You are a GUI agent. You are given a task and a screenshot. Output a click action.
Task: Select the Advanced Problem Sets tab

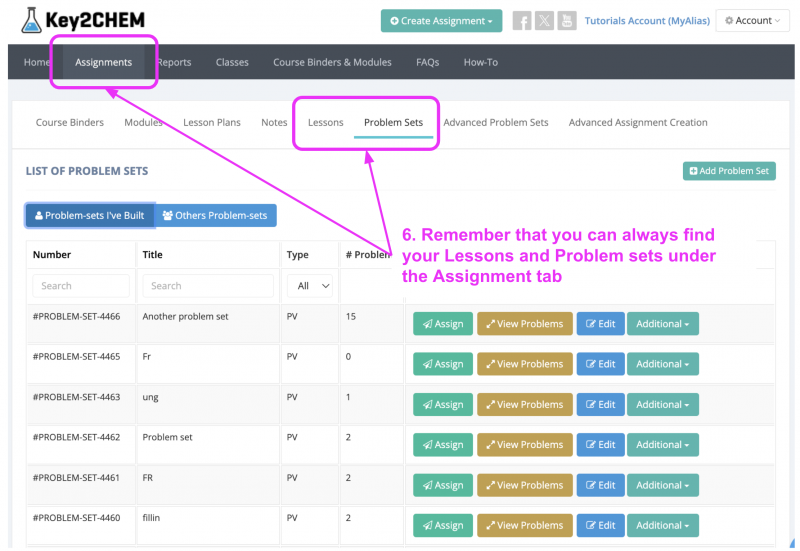495,123
